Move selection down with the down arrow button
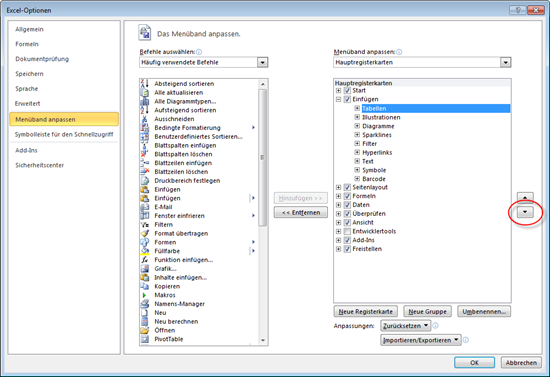 [x=525, y=212]
